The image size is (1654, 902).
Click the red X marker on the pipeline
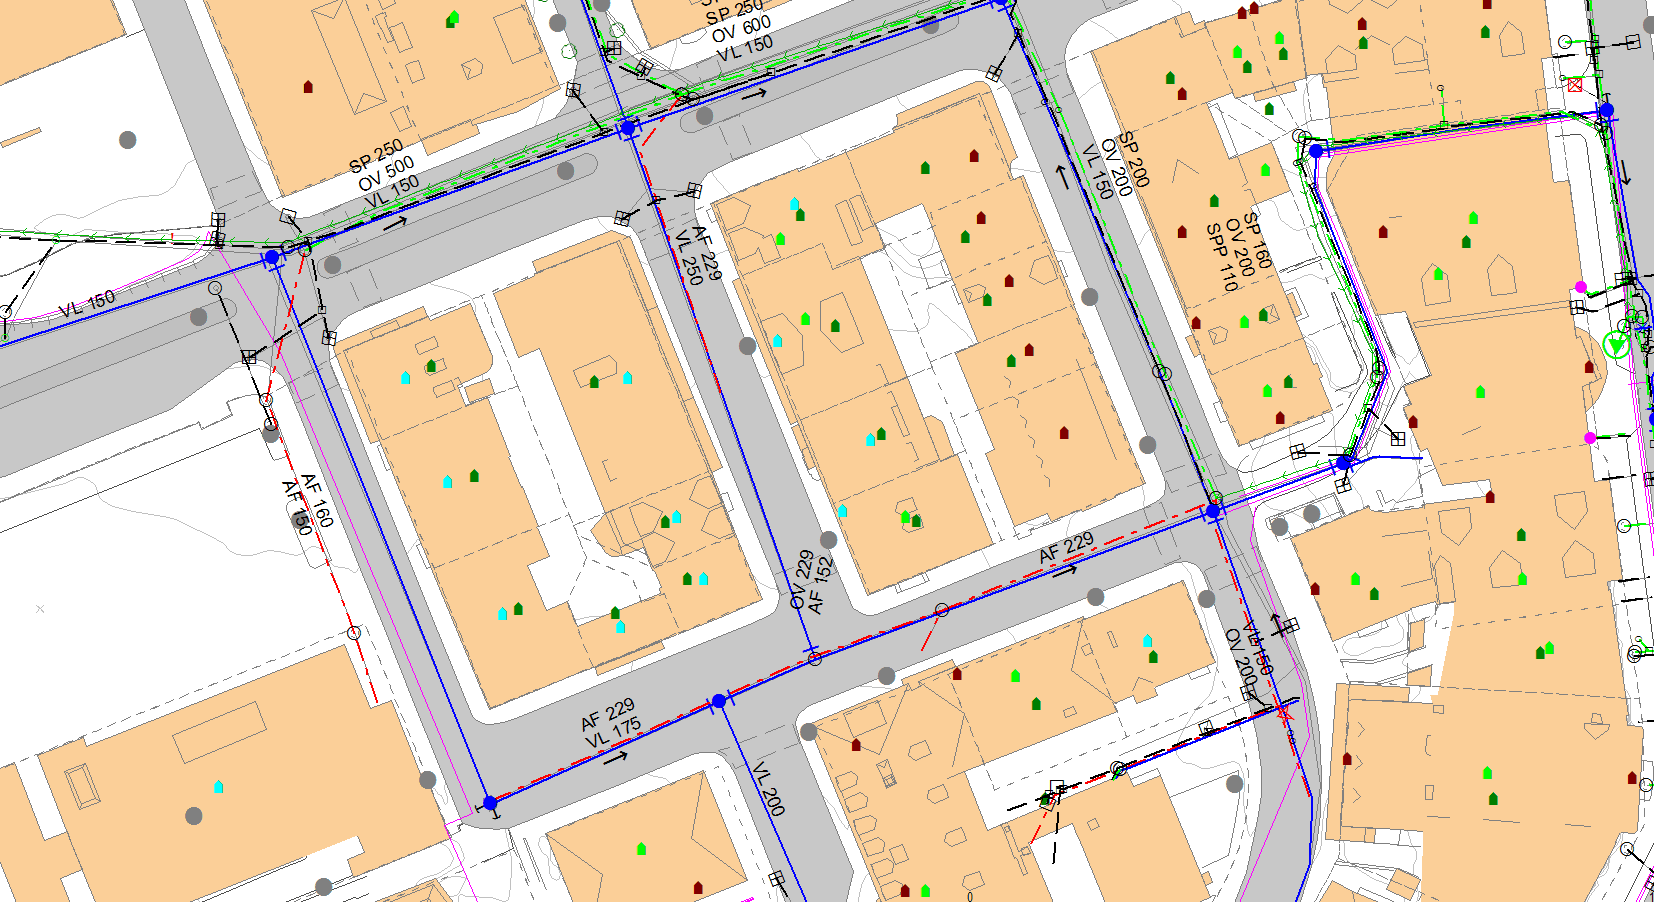[1284, 713]
